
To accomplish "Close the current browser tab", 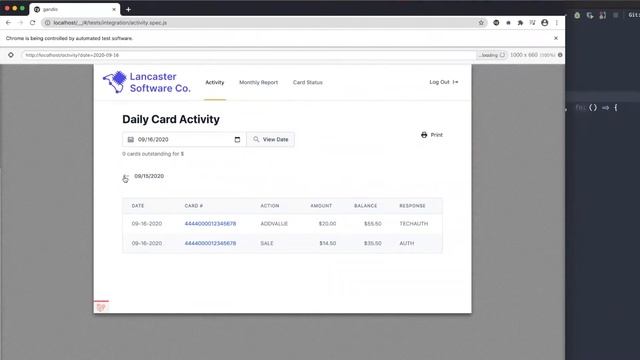I will [114, 9].
